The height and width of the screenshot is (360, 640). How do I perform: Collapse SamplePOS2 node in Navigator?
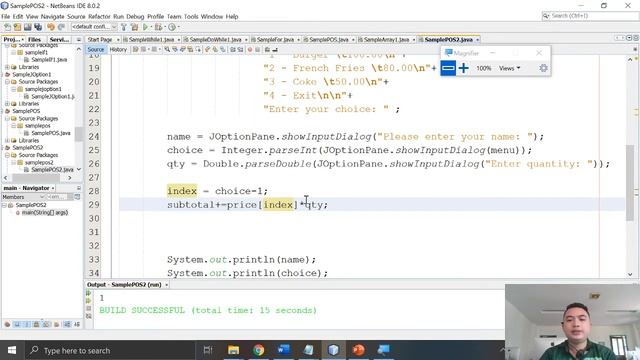(x=4, y=205)
